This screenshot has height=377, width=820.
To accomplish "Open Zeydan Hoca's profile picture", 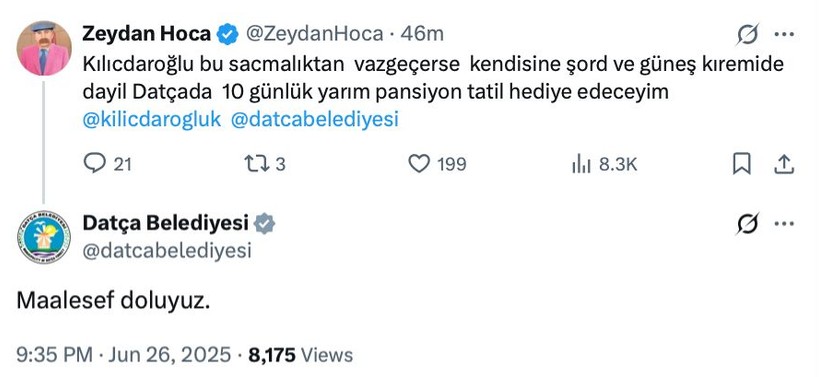I will (x=44, y=48).
